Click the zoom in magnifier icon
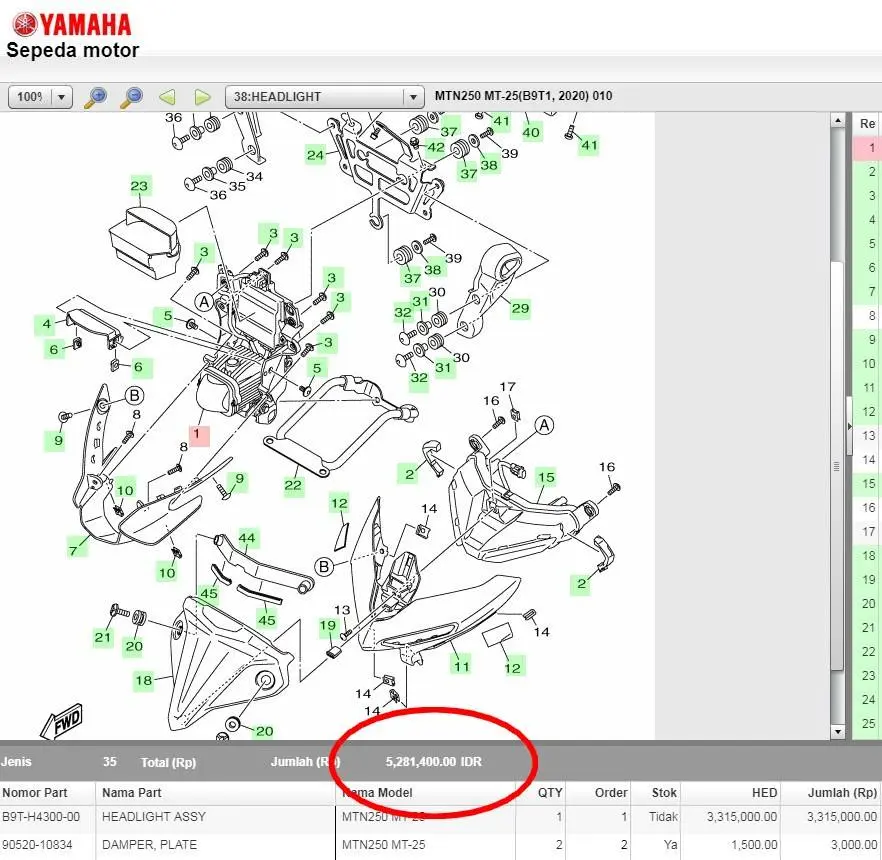 coord(96,97)
